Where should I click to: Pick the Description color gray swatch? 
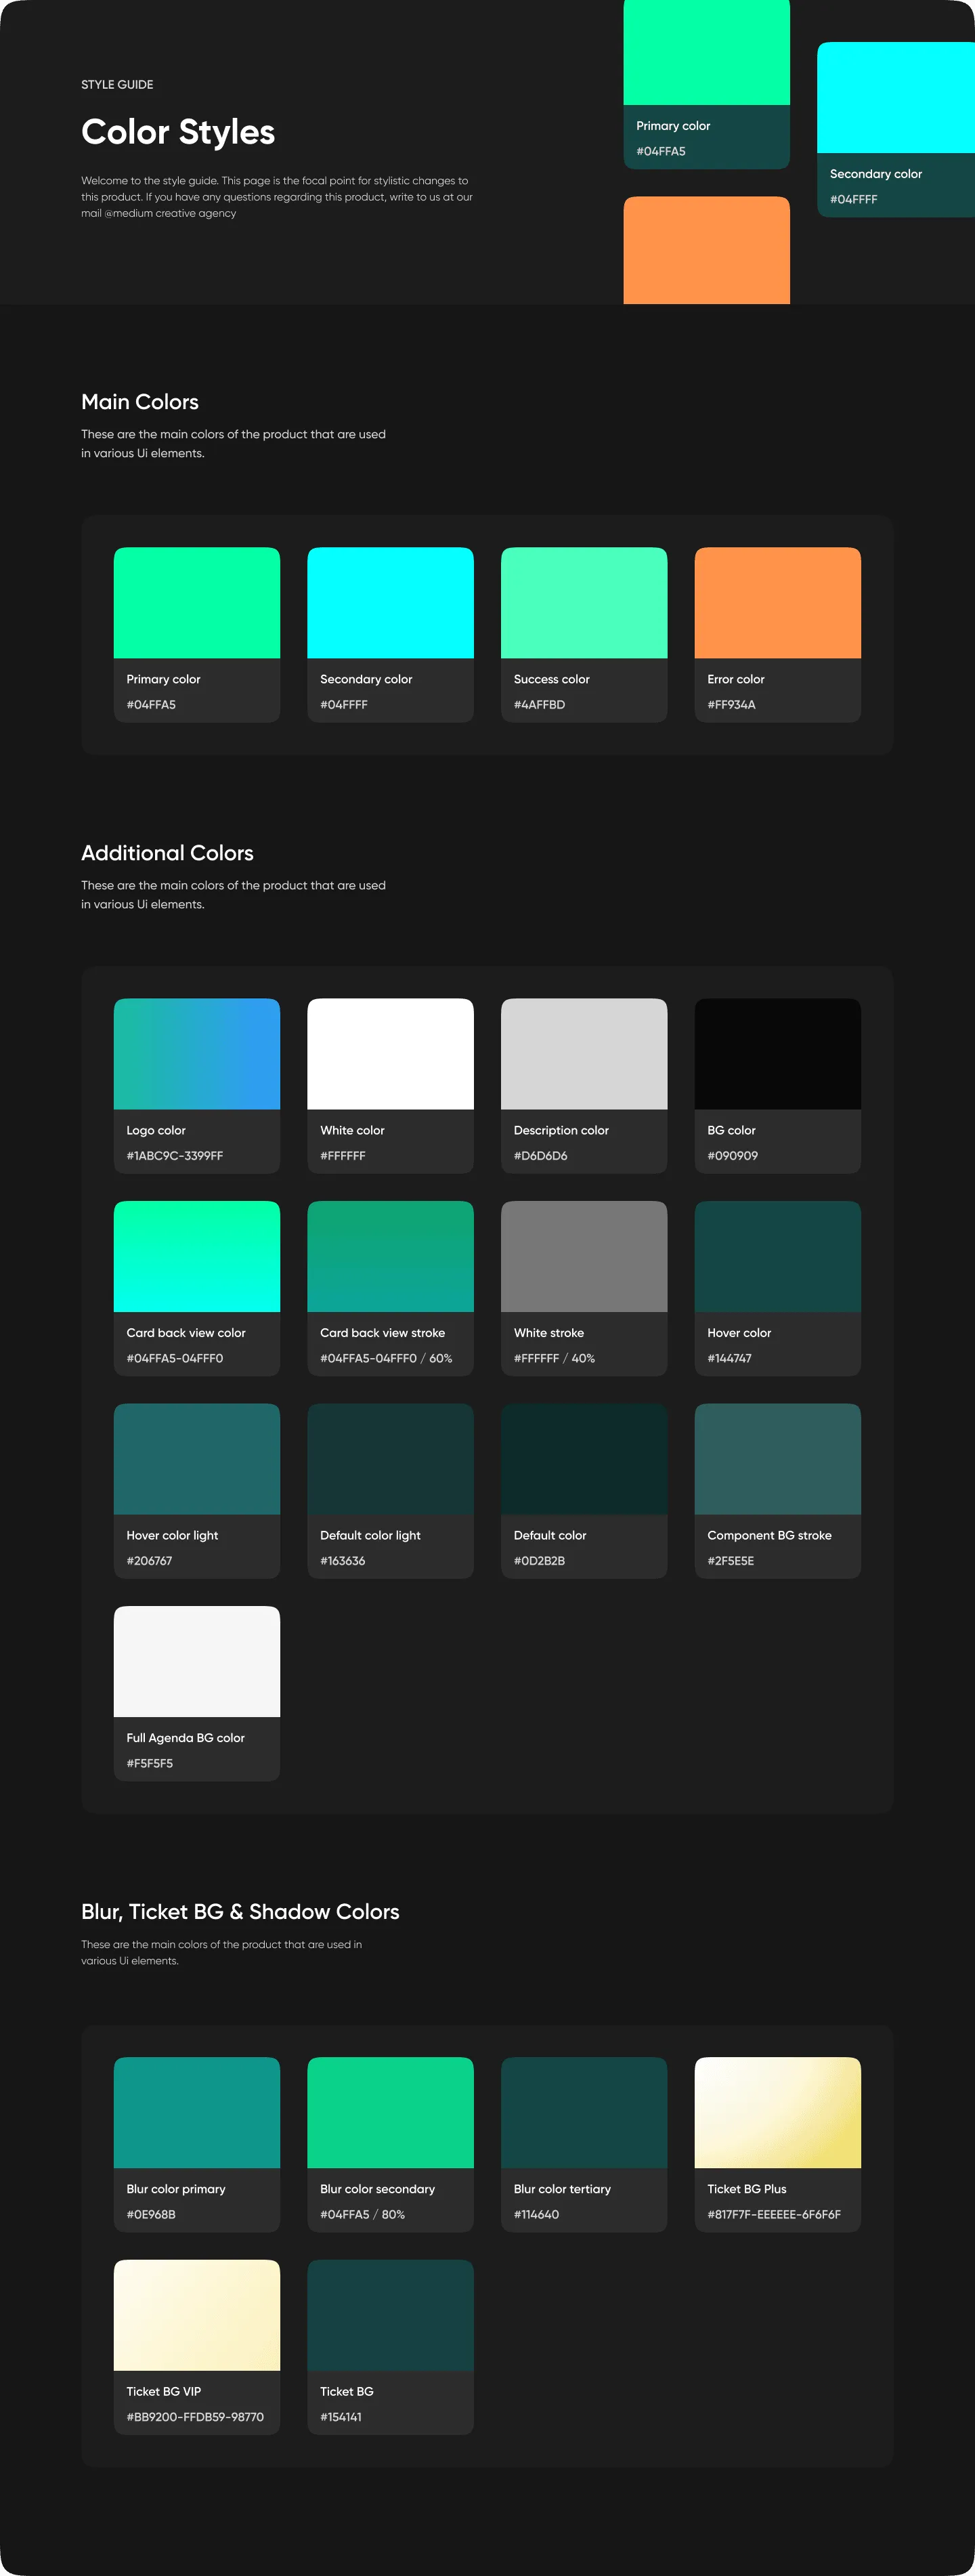click(583, 1054)
